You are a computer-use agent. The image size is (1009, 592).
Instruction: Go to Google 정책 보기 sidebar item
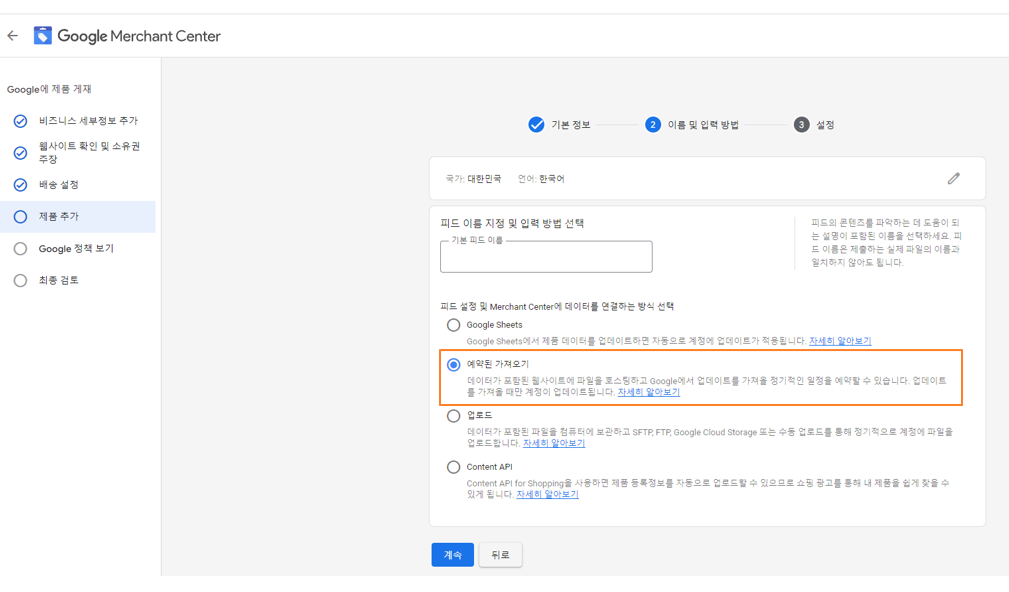click(x=76, y=249)
